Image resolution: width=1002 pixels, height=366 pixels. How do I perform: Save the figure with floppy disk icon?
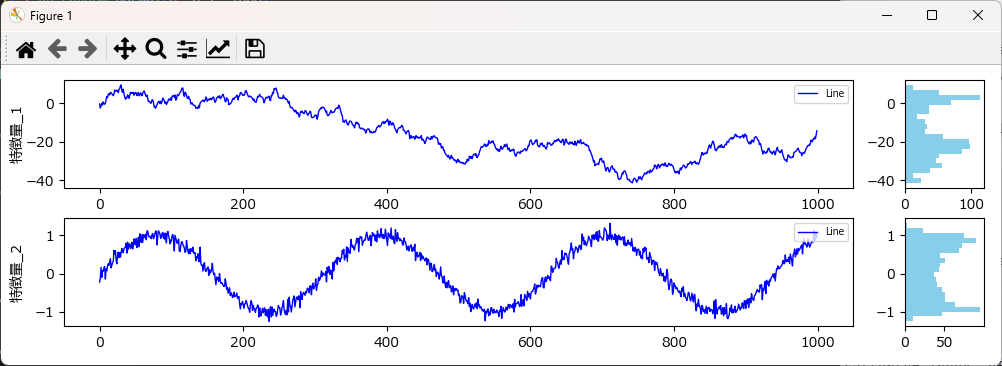pos(255,49)
